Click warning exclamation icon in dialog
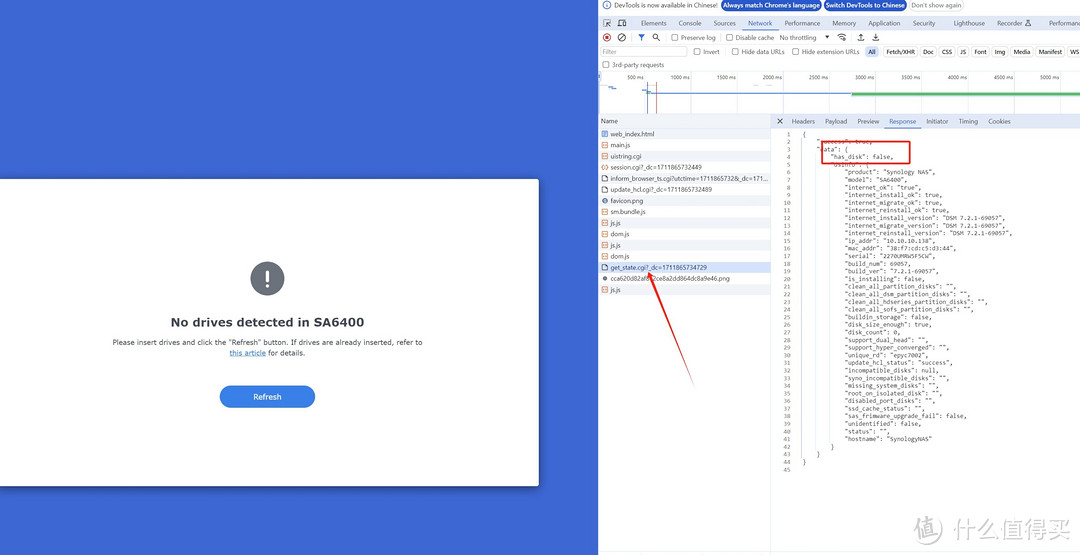1080x555 pixels. [267, 278]
